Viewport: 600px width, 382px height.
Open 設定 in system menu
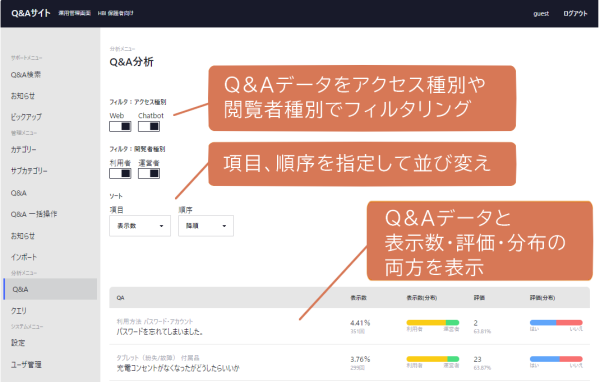tap(18, 343)
